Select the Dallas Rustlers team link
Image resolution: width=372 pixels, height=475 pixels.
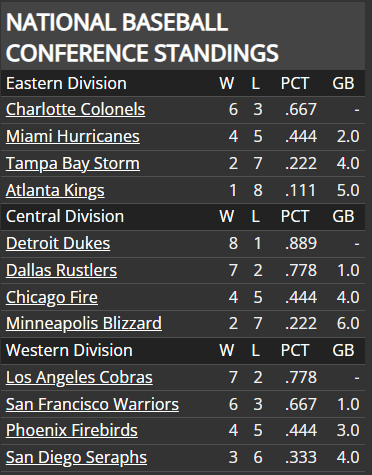tap(61, 270)
